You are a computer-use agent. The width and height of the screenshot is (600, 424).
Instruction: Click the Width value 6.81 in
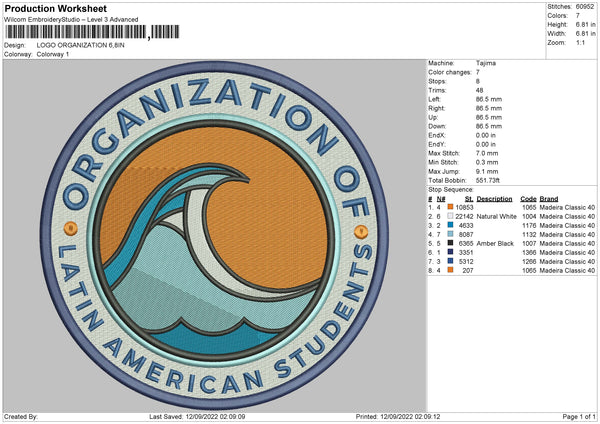click(585, 34)
